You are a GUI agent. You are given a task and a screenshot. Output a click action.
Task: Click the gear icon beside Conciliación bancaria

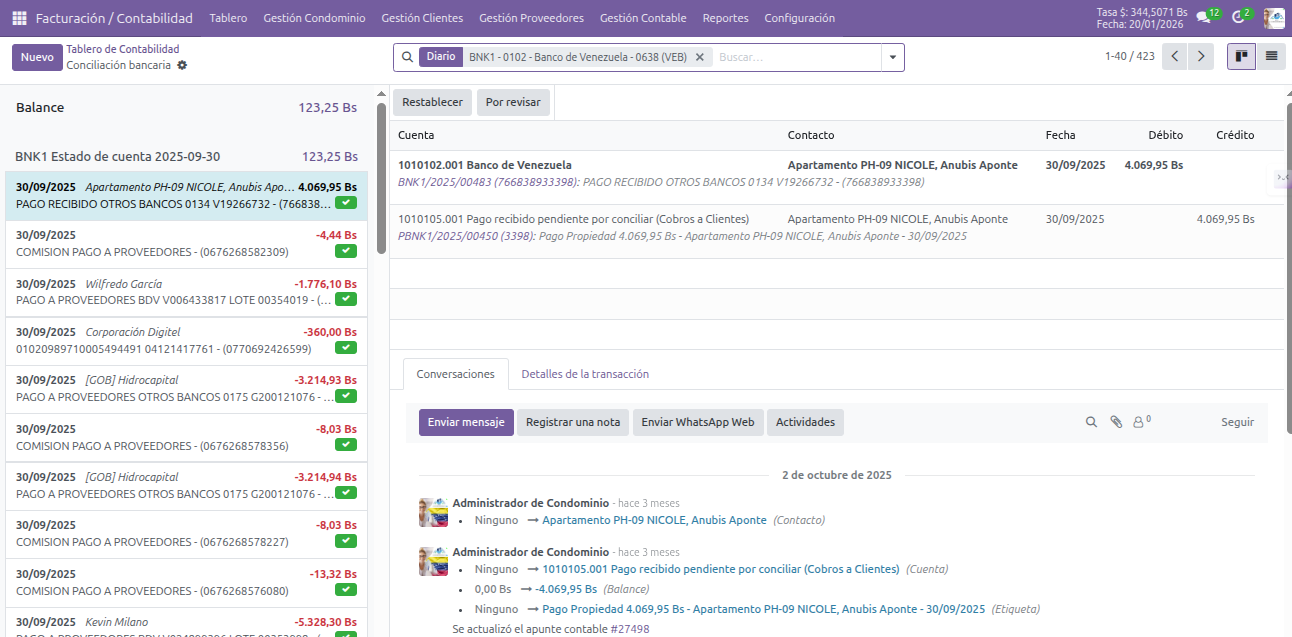coord(182,65)
